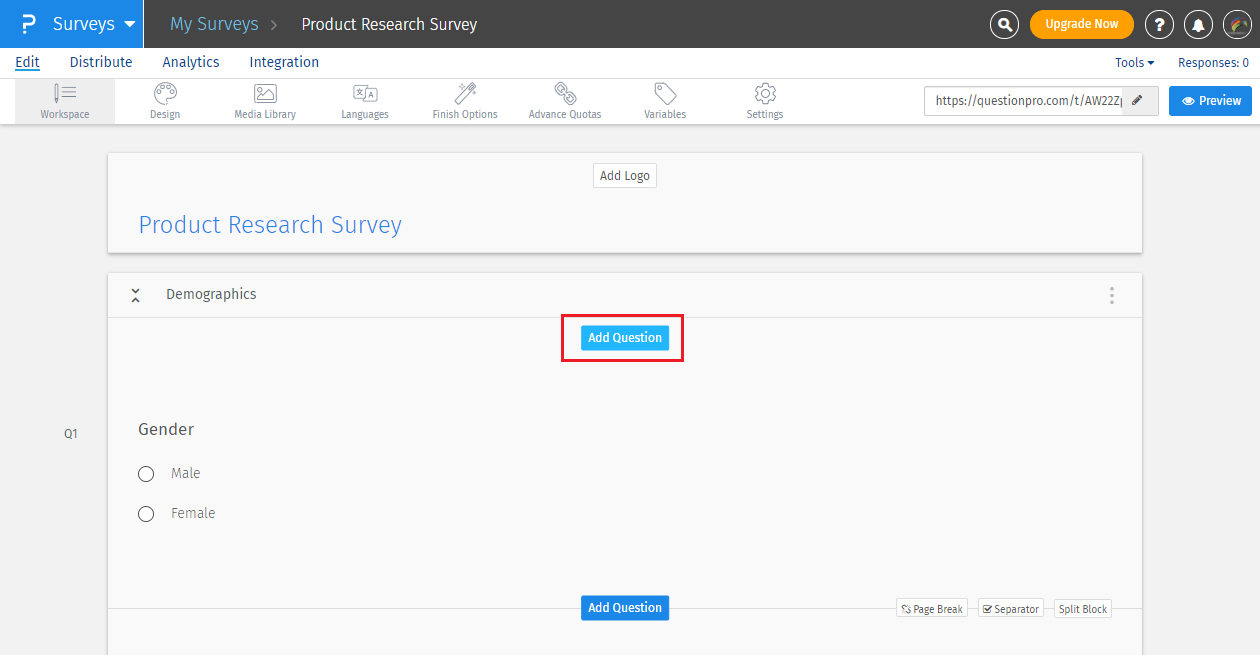The width and height of the screenshot is (1260, 655).
Task: Switch to the Distribute tab
Action: click(100, 62)
